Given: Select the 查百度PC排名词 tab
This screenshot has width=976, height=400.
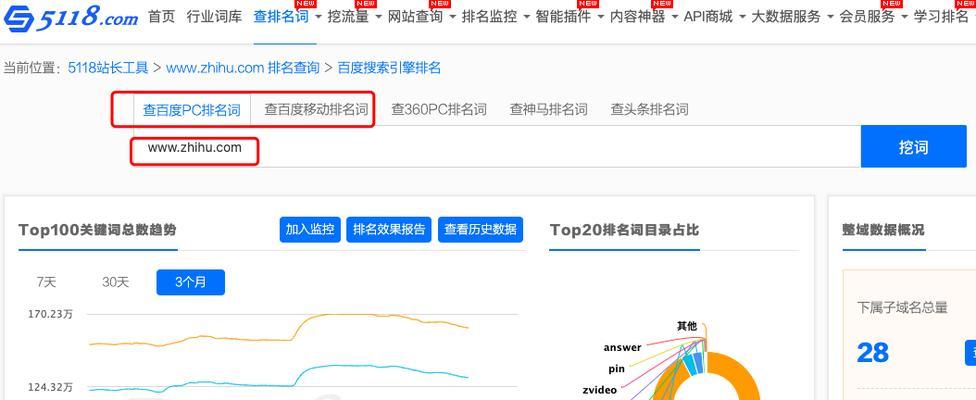Looking at the screenshot, I should point(192,110).
